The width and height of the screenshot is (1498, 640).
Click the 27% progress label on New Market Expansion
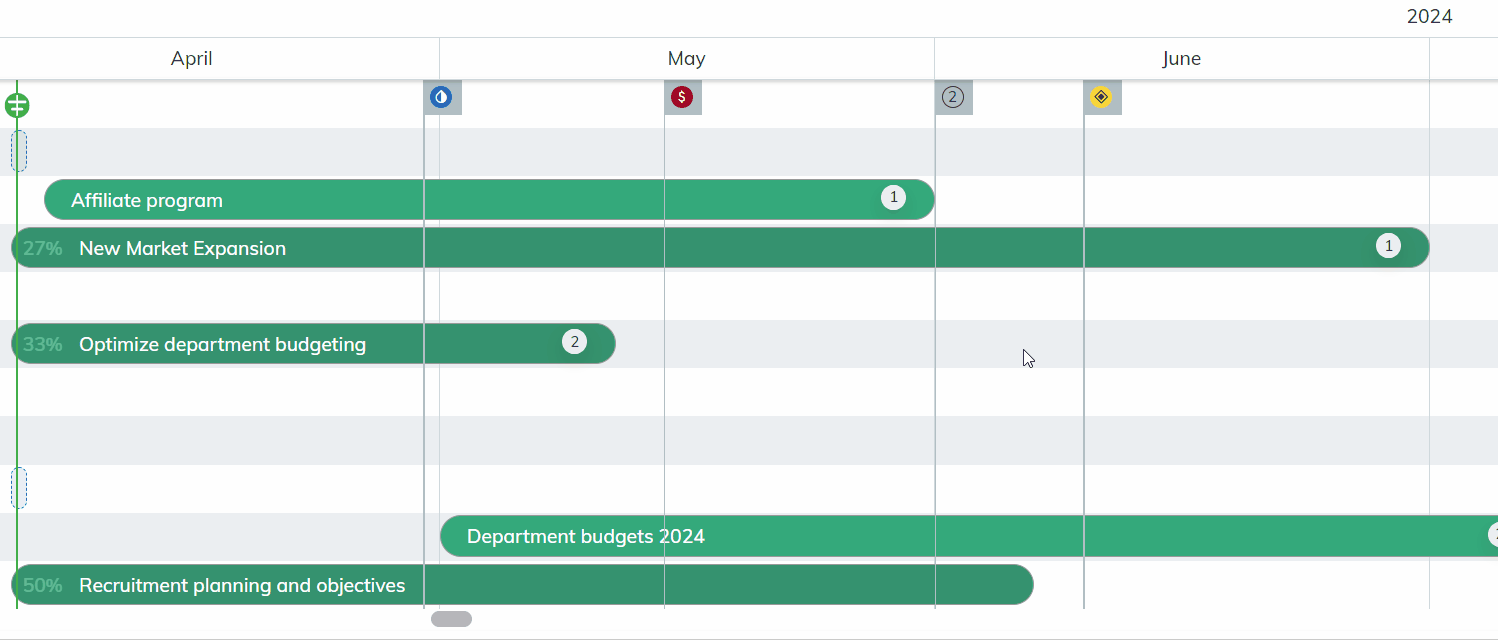(41, 249)
